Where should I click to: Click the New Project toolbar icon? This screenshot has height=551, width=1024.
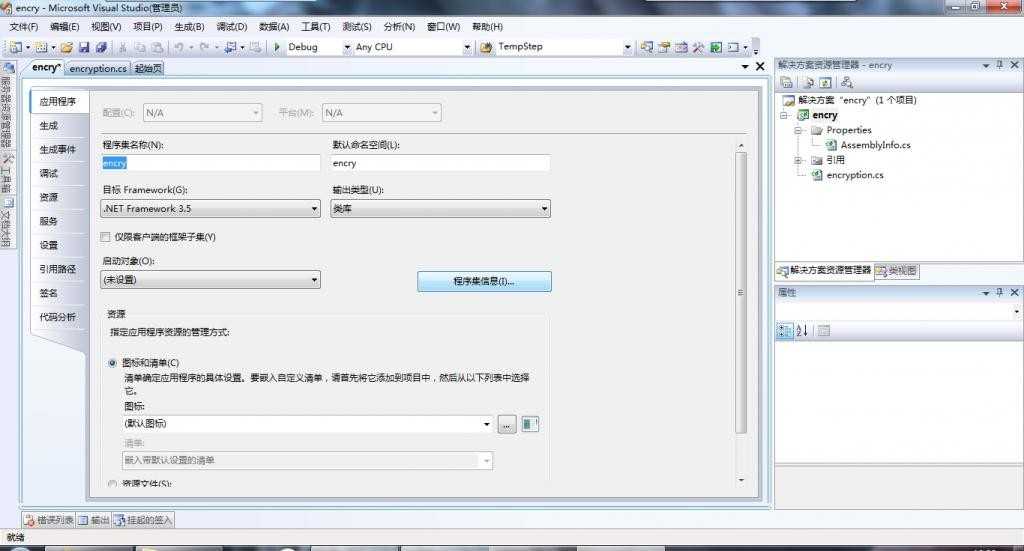click(x=16, y=47)
